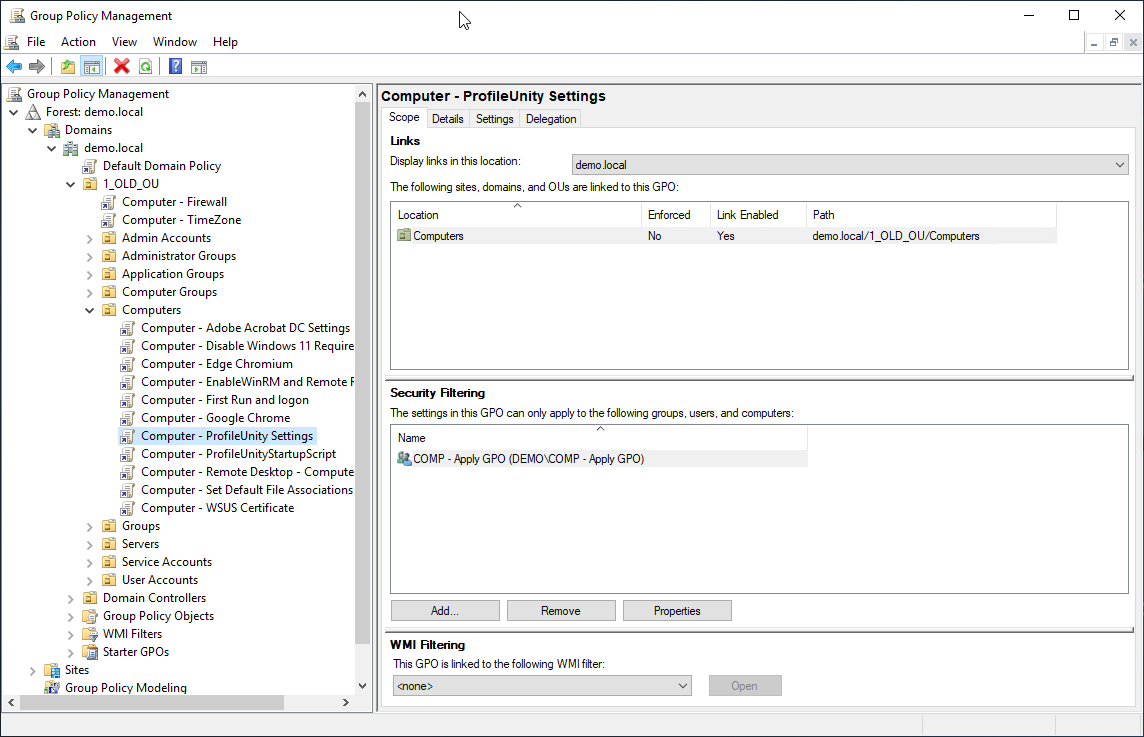Screen dimensions: 1144x737
Task: Select the Groups OU in tree
Action: click(x=141, y=526)
